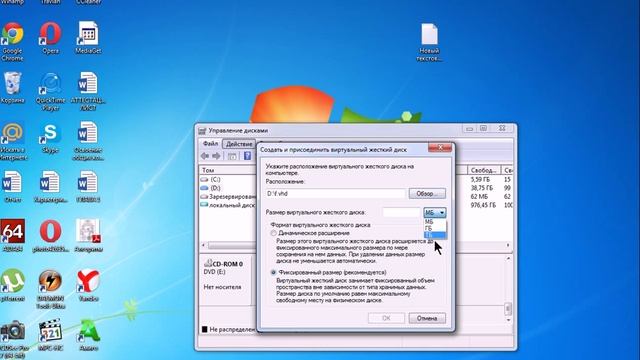Choose МБ in the unit list
The width and height of the screenshot is (640, 360).
[x=435, y=222]
